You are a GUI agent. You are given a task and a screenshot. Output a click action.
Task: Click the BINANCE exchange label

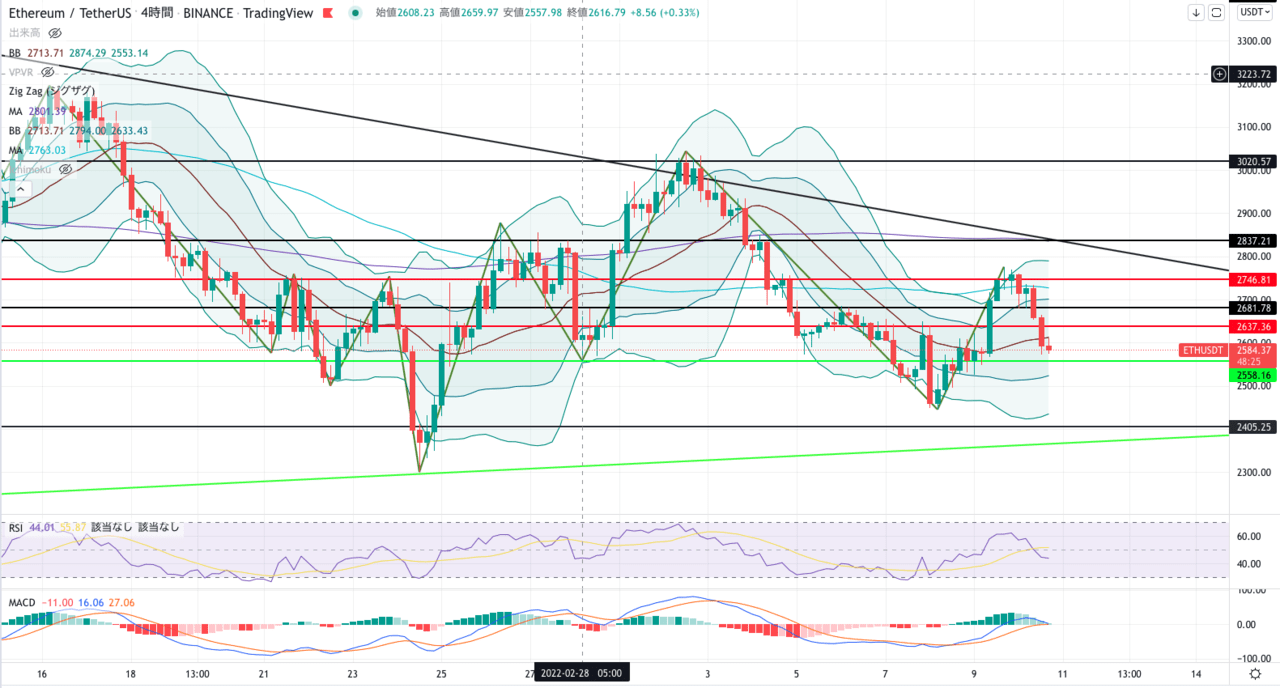point(209,13)
